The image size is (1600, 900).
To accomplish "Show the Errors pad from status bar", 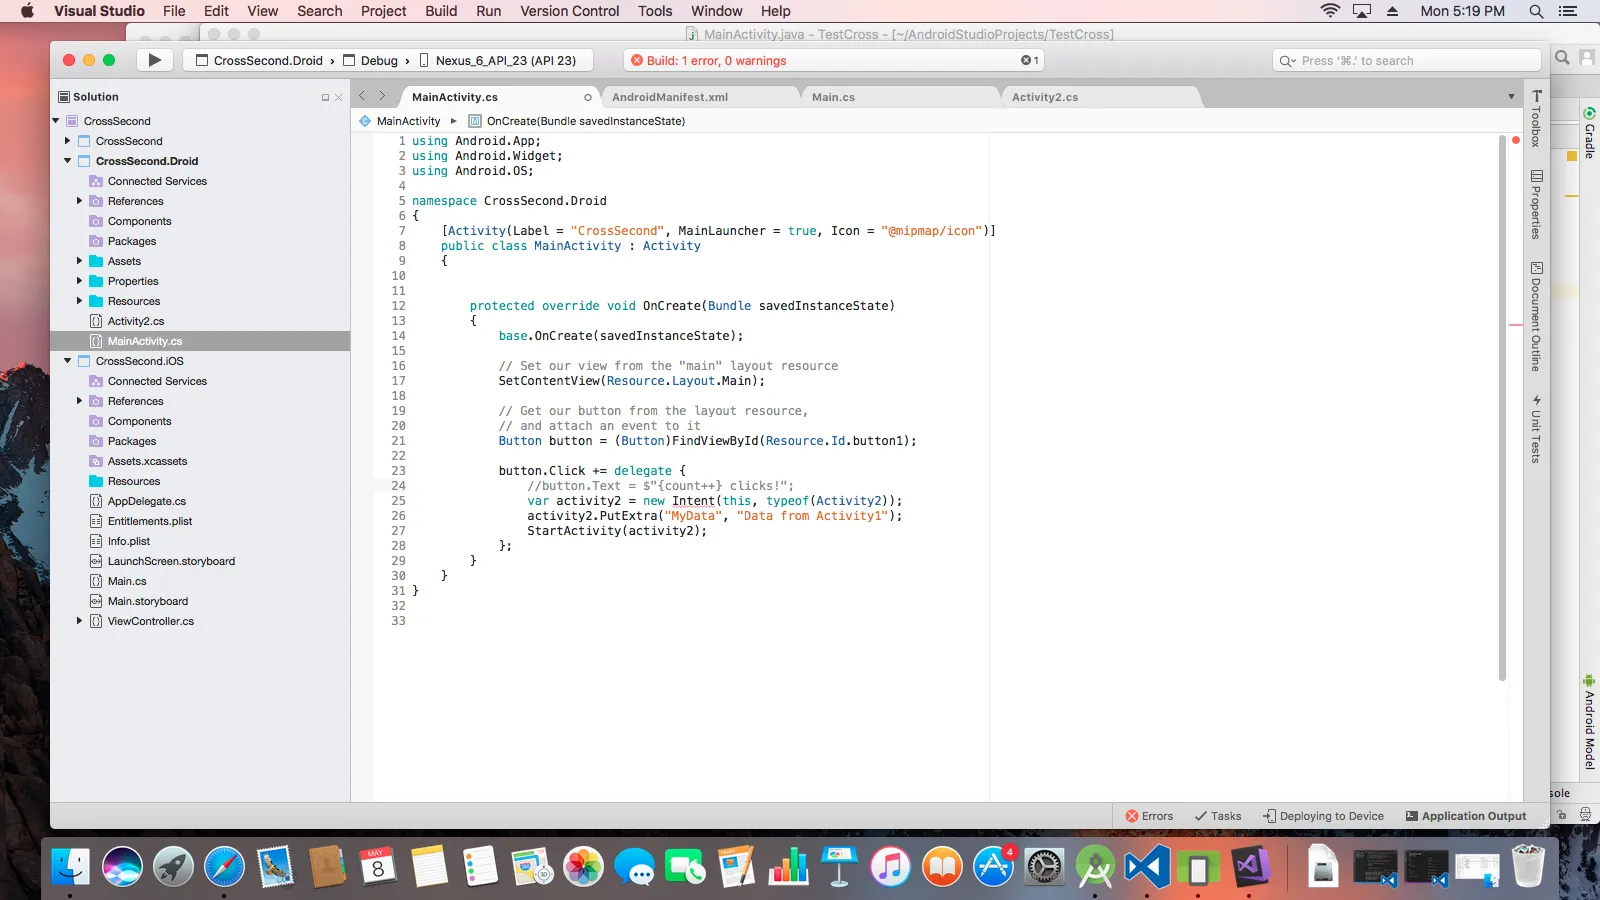I will point(1150,816).
